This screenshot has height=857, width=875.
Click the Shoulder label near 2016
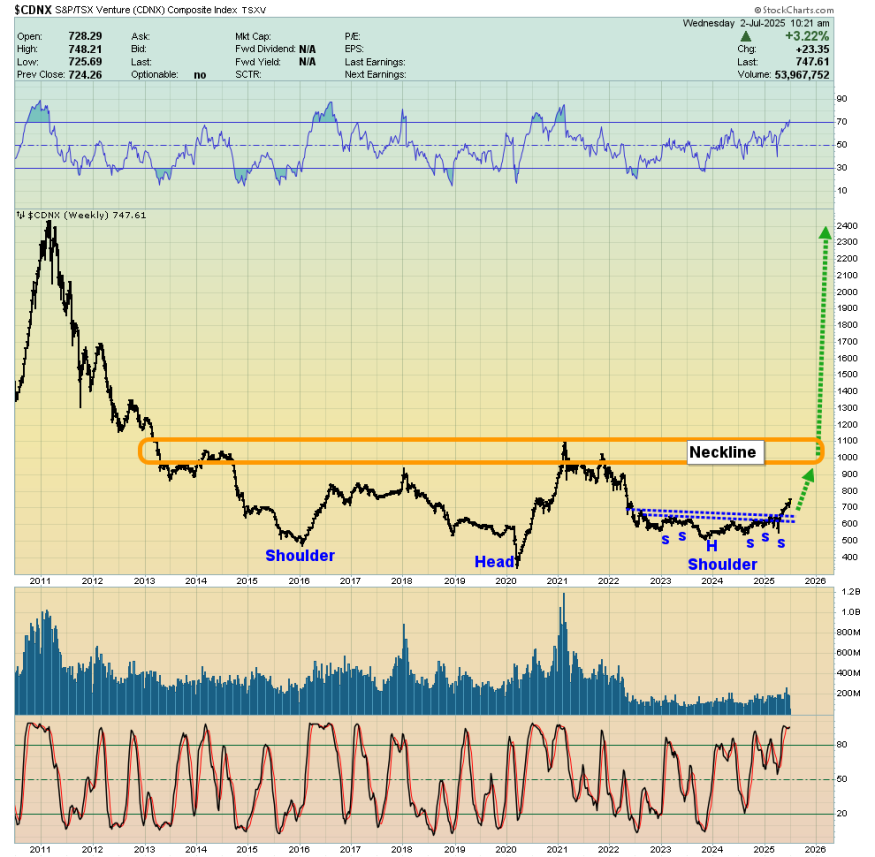pos(300,556)
